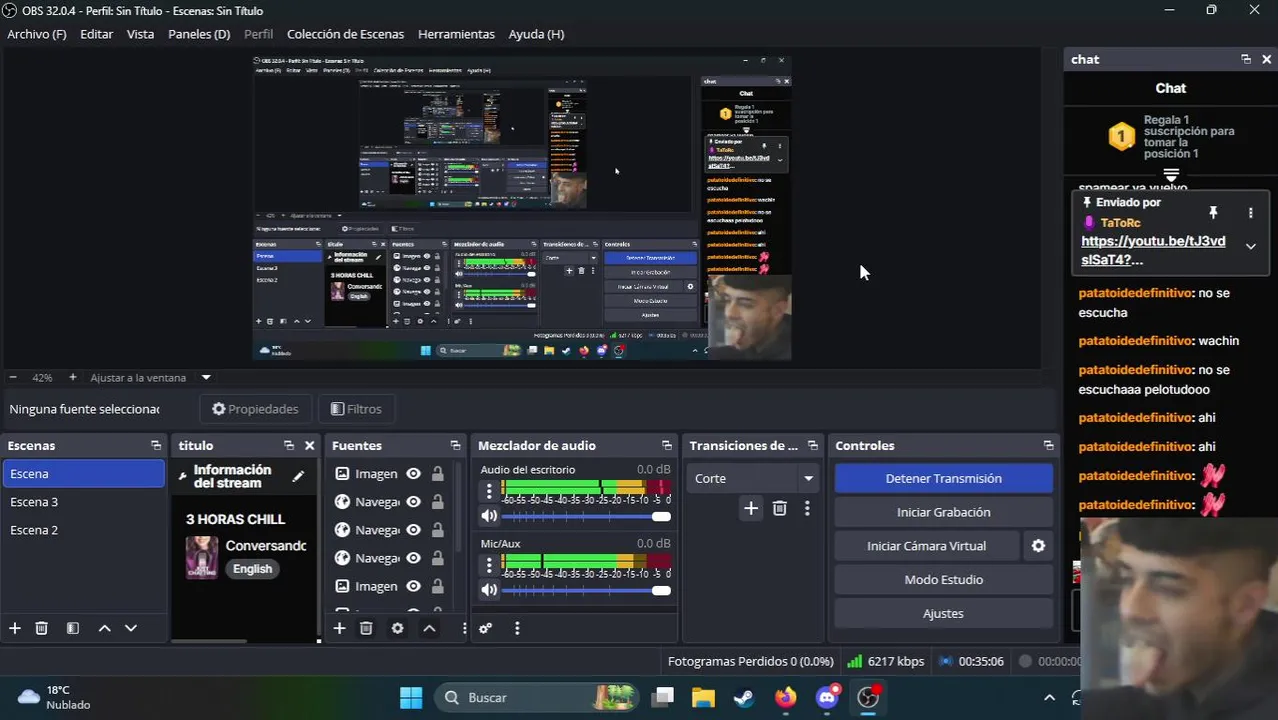Expand the pinned chat message chevron
Screen dimensions: 1278x720
pyautogui.click(x=1250, y=246)
